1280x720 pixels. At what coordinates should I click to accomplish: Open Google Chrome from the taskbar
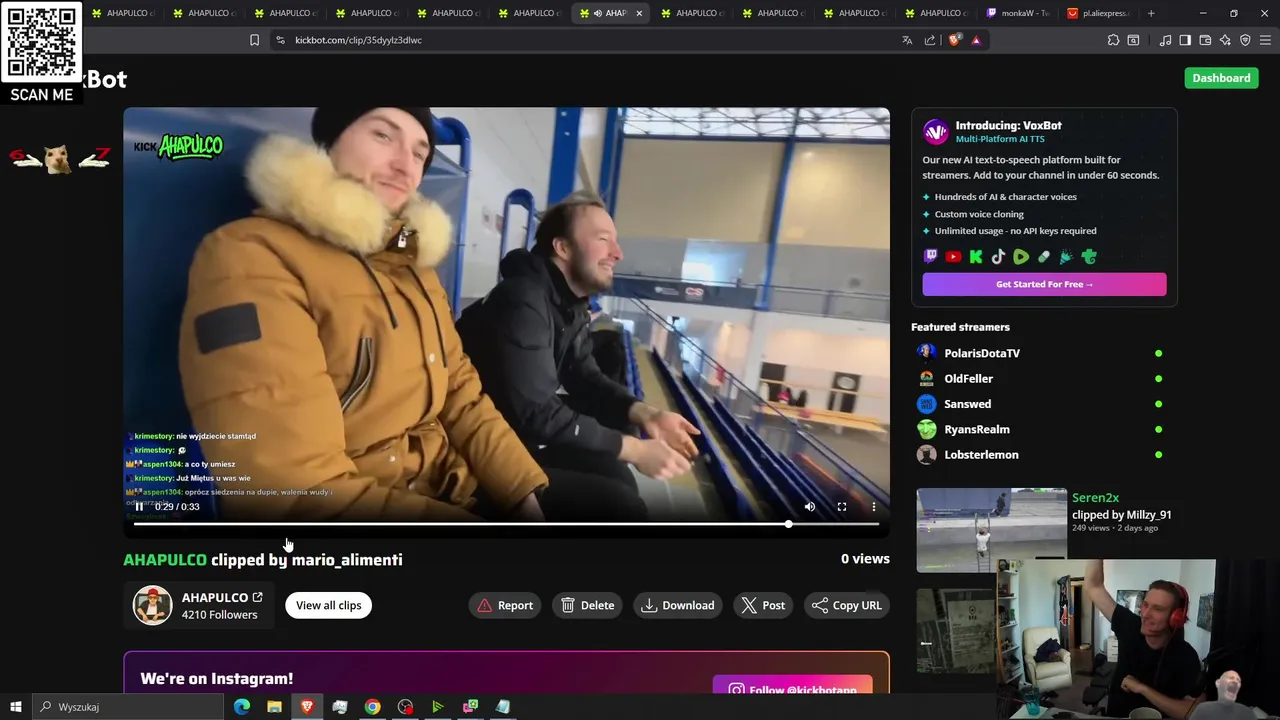click(x=372, y=707)
